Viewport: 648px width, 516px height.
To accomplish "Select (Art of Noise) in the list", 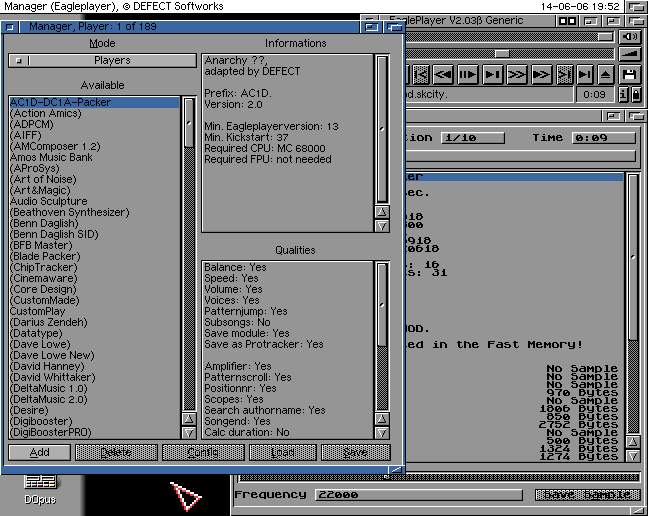I will [94, 179].
